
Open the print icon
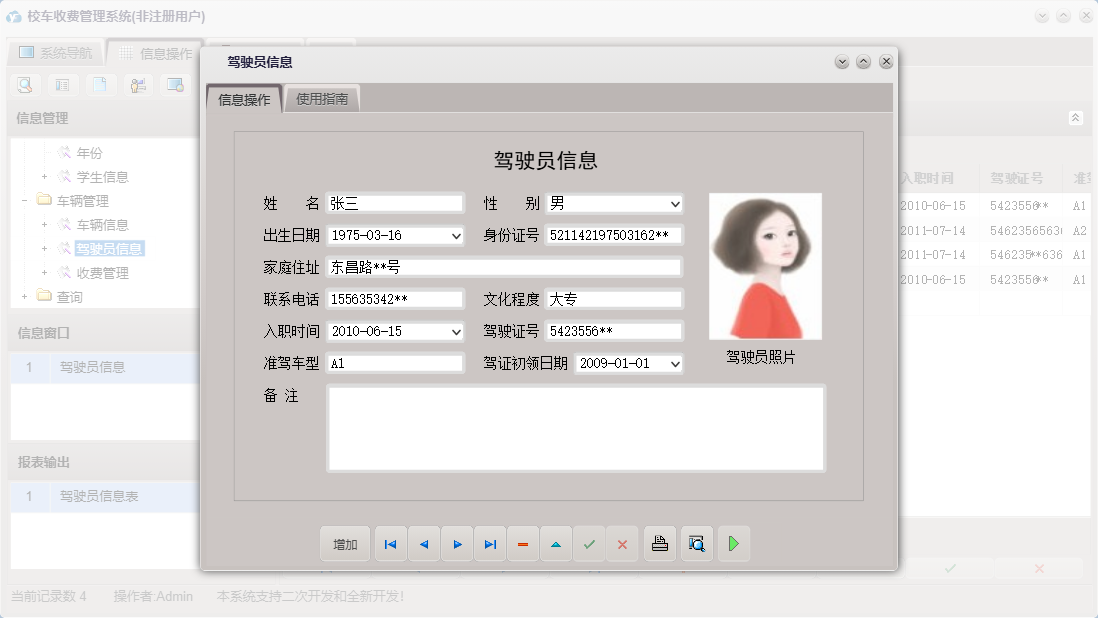pyautogui.click(x=659, y=543)
